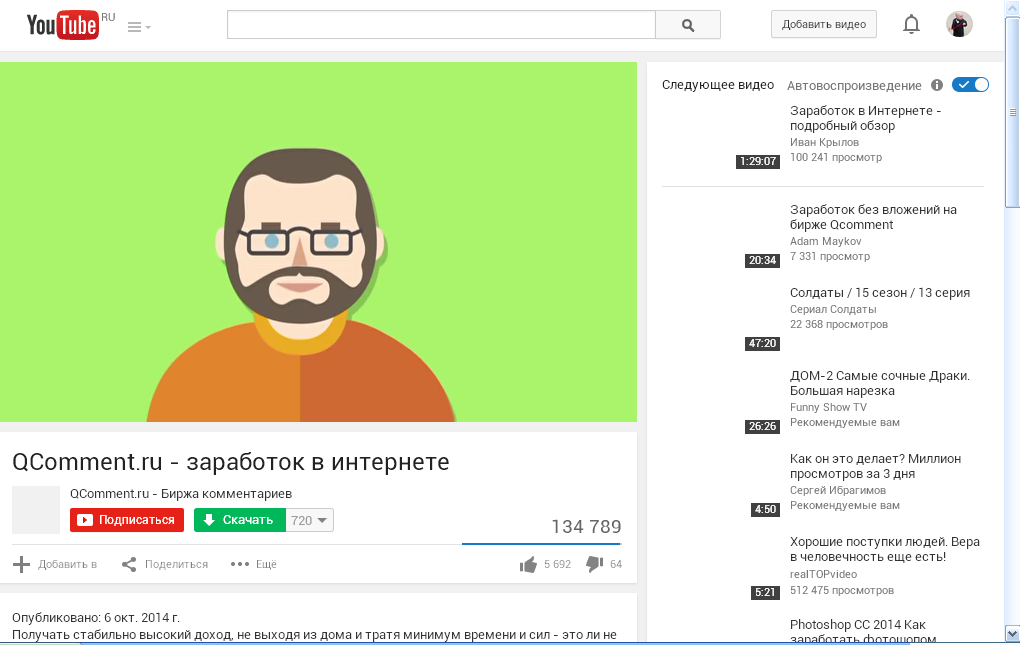Click the 100 241 просмотр text

point(836,157)
